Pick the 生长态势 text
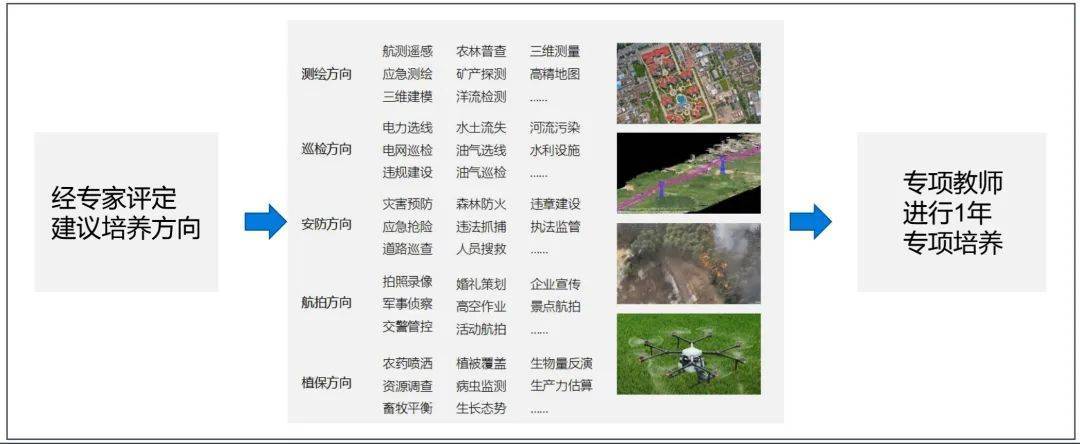This screenshot has width=1080, height=444. [x=481, y=408]
